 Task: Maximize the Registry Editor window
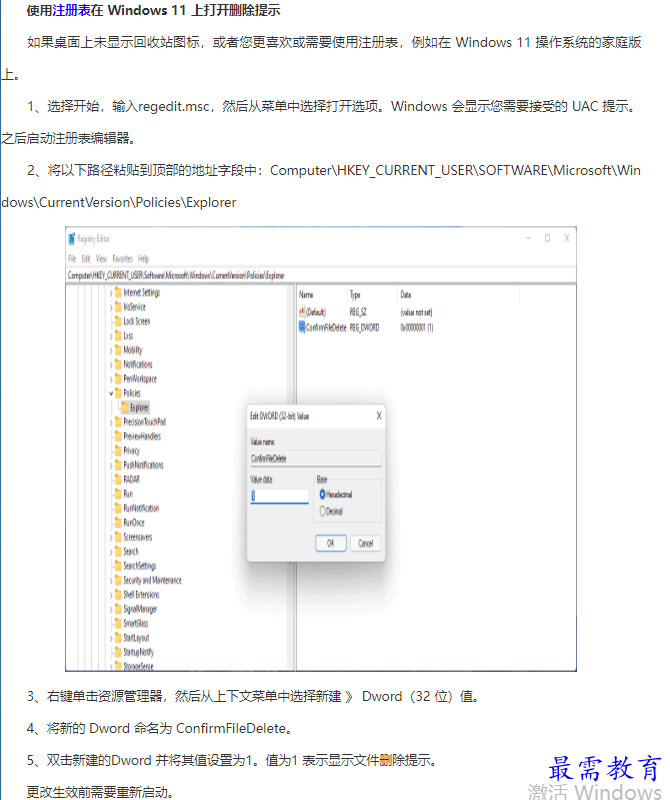point(547,238)
